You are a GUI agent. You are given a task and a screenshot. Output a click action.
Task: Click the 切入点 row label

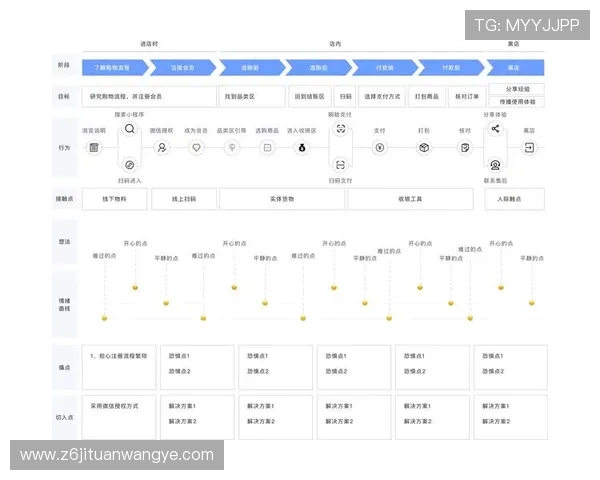pos(64,417)
